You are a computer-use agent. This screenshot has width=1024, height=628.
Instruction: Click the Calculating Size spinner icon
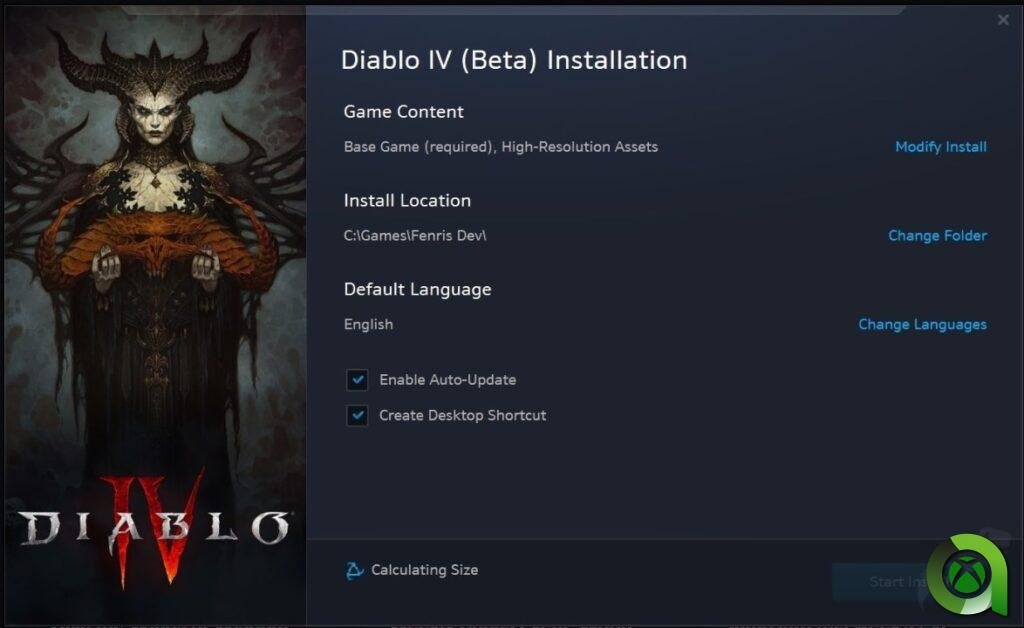coord(354,570)
